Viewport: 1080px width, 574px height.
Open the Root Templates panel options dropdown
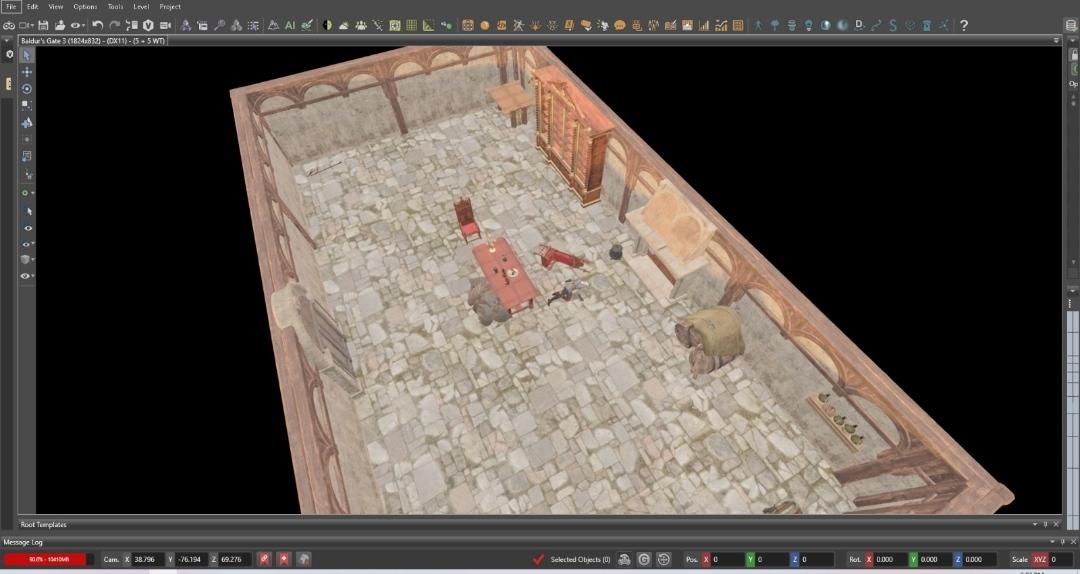[1034, 524]
